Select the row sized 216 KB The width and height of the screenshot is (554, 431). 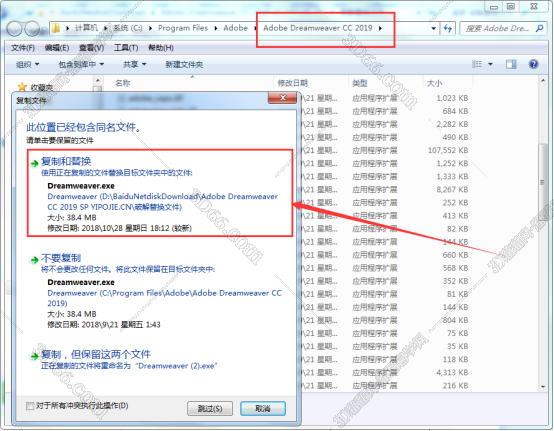pyautogui.click(x=385, y=386)
